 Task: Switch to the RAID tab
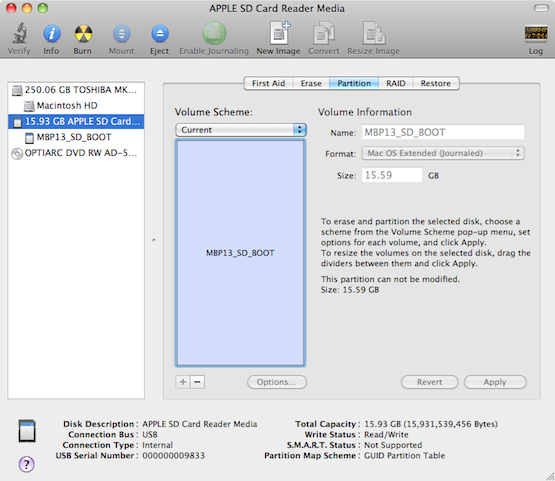pos(396,84)
